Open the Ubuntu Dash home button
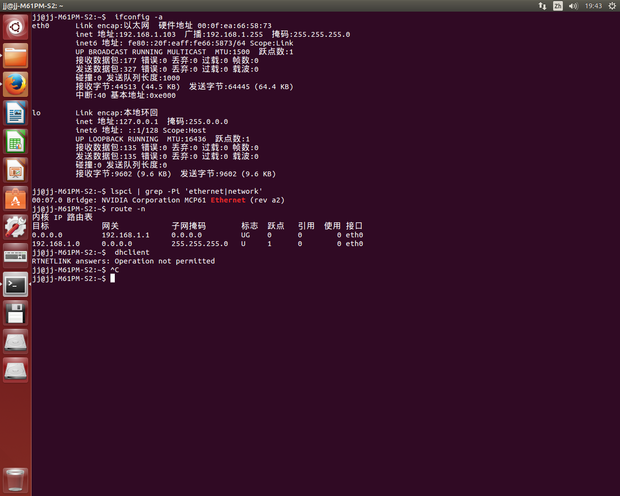The height and width of the screenshot is (496, 620). click(15, 26)
